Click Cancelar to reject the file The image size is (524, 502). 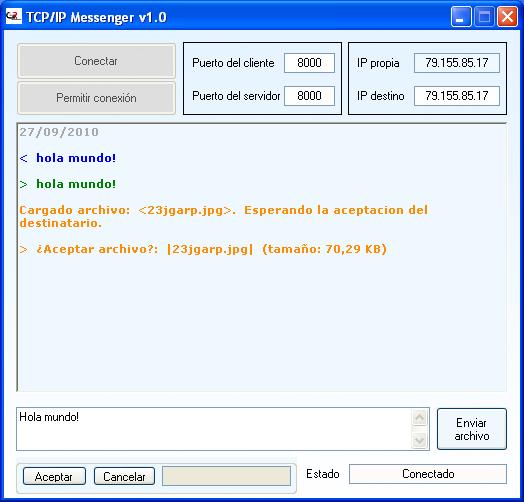(x=124, y=476)
